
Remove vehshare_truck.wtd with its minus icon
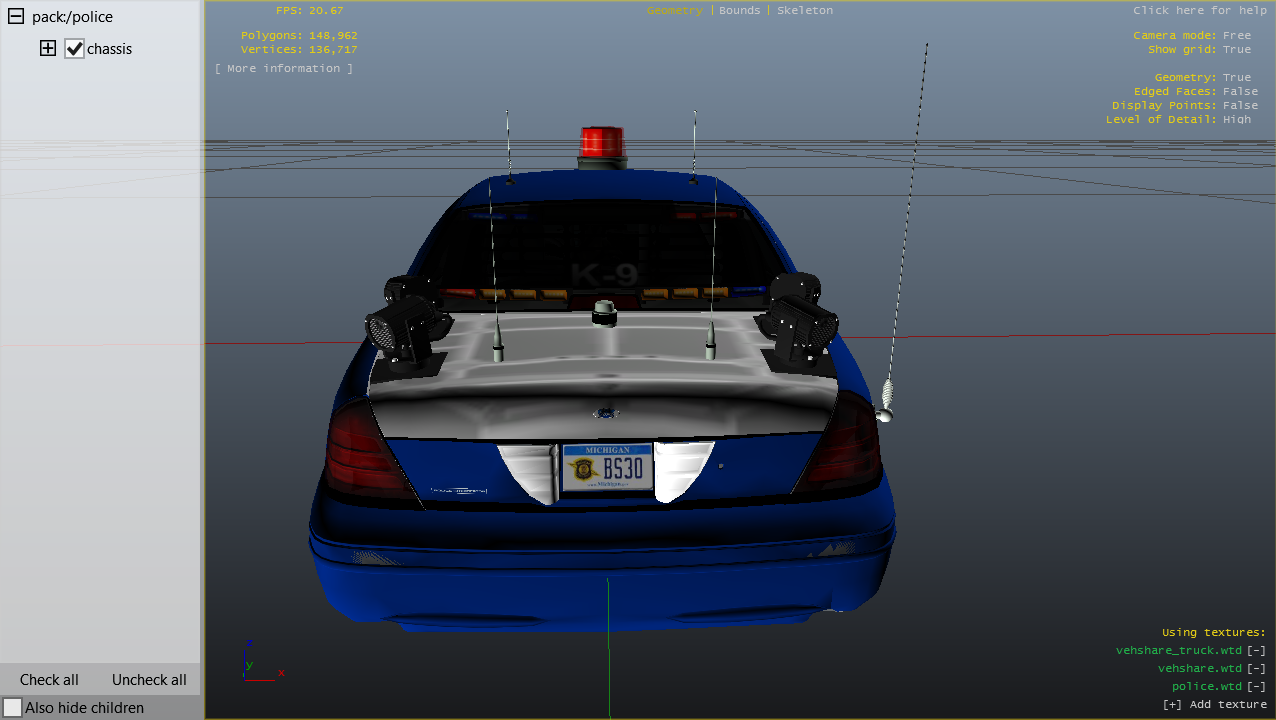pos(1256,650)
